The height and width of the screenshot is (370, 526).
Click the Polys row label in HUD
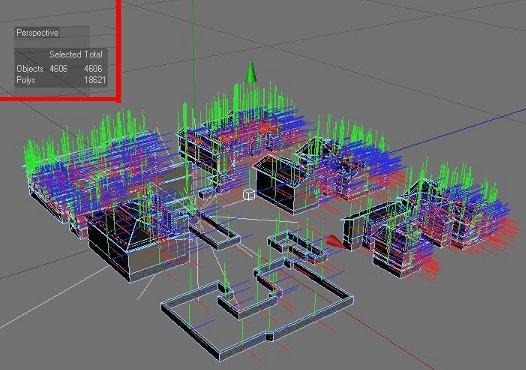(26, 80)
